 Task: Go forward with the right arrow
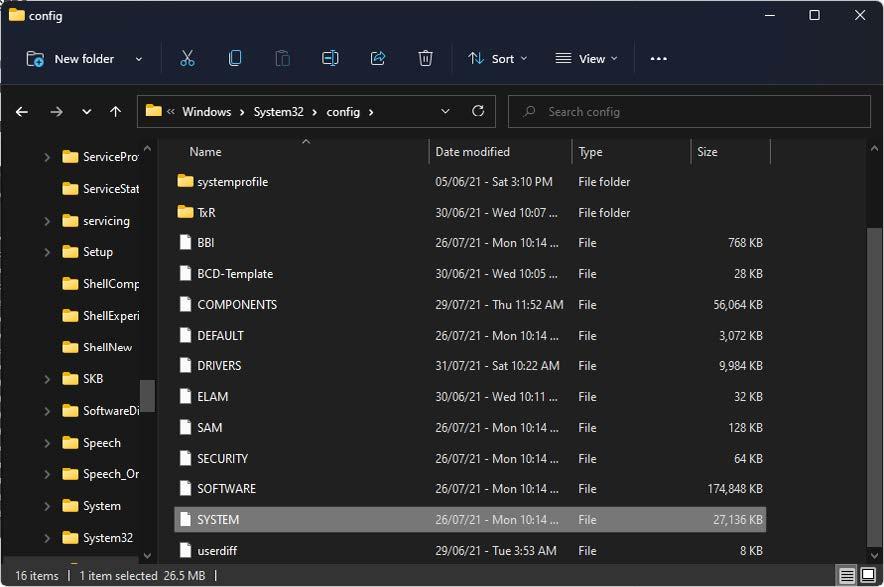(x=56, y=112)
